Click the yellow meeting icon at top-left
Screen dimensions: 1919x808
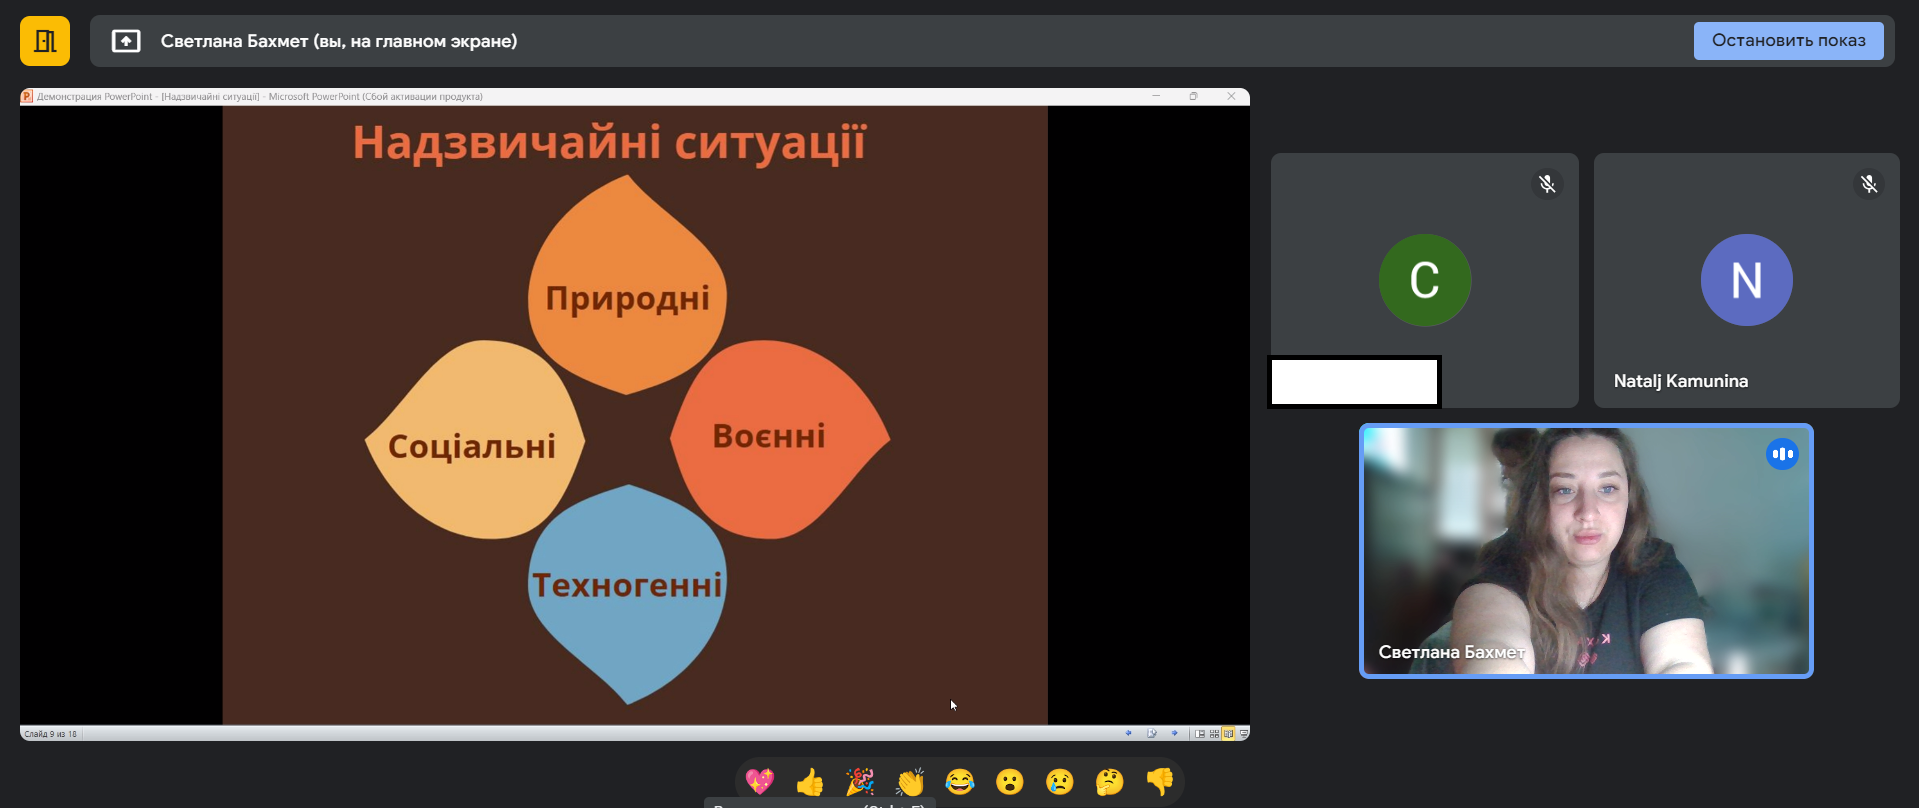point(45,41)
